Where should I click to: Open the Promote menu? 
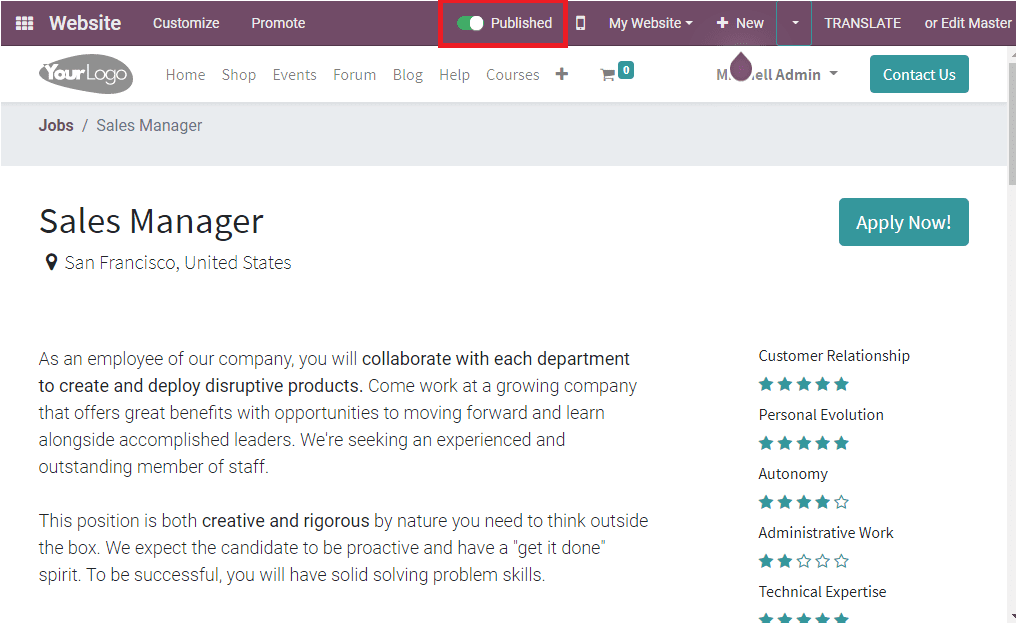click(278, 23)
